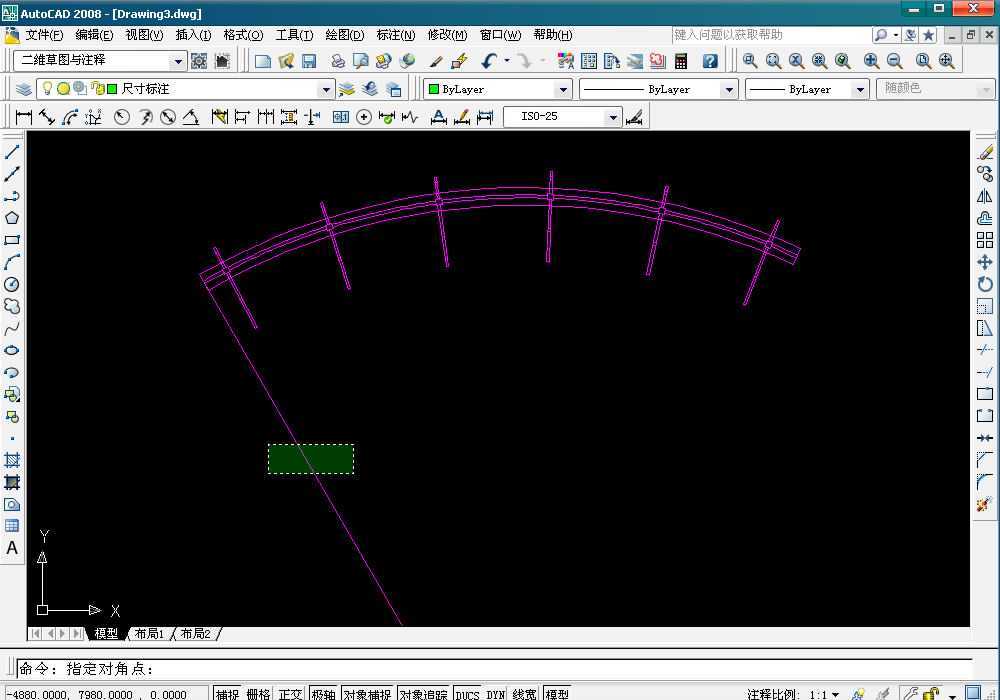
Task: Select the Array modify tool
Action: tap(985, 240)
